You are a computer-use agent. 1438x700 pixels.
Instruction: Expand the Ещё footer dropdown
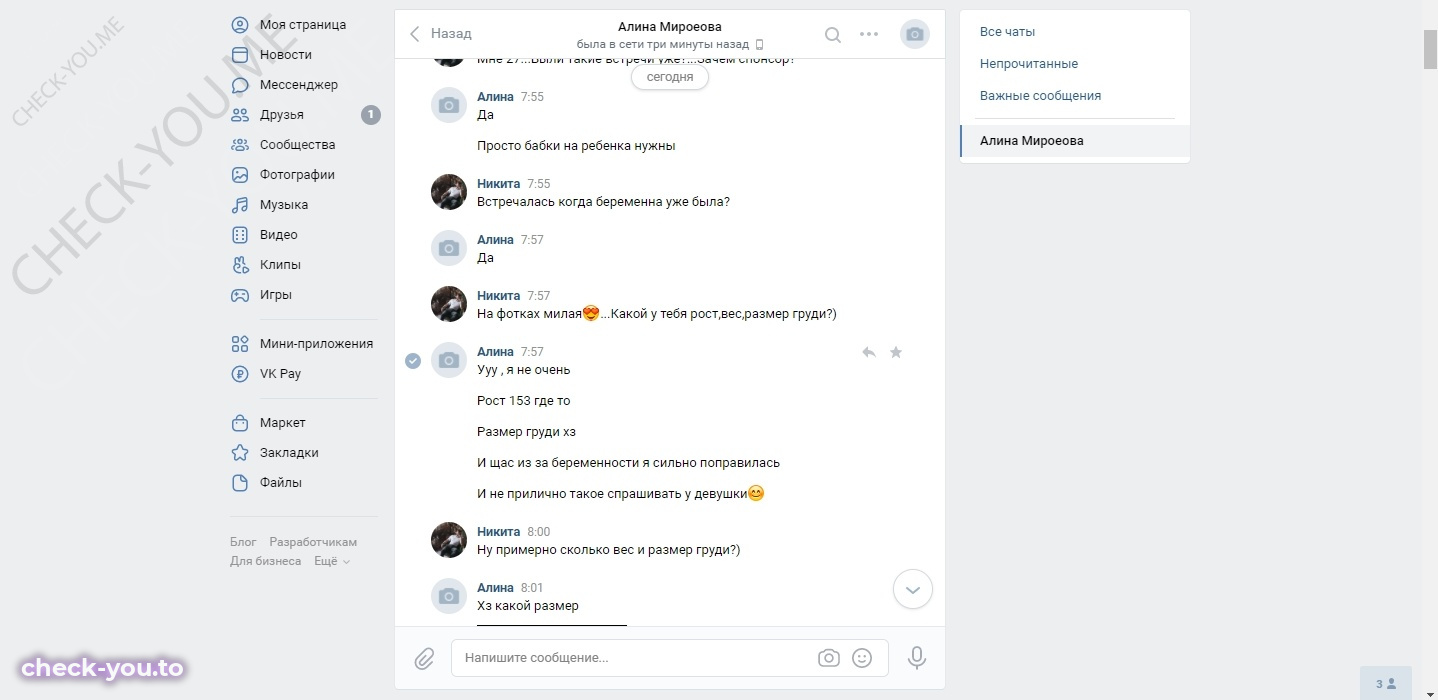coord(332,561)
